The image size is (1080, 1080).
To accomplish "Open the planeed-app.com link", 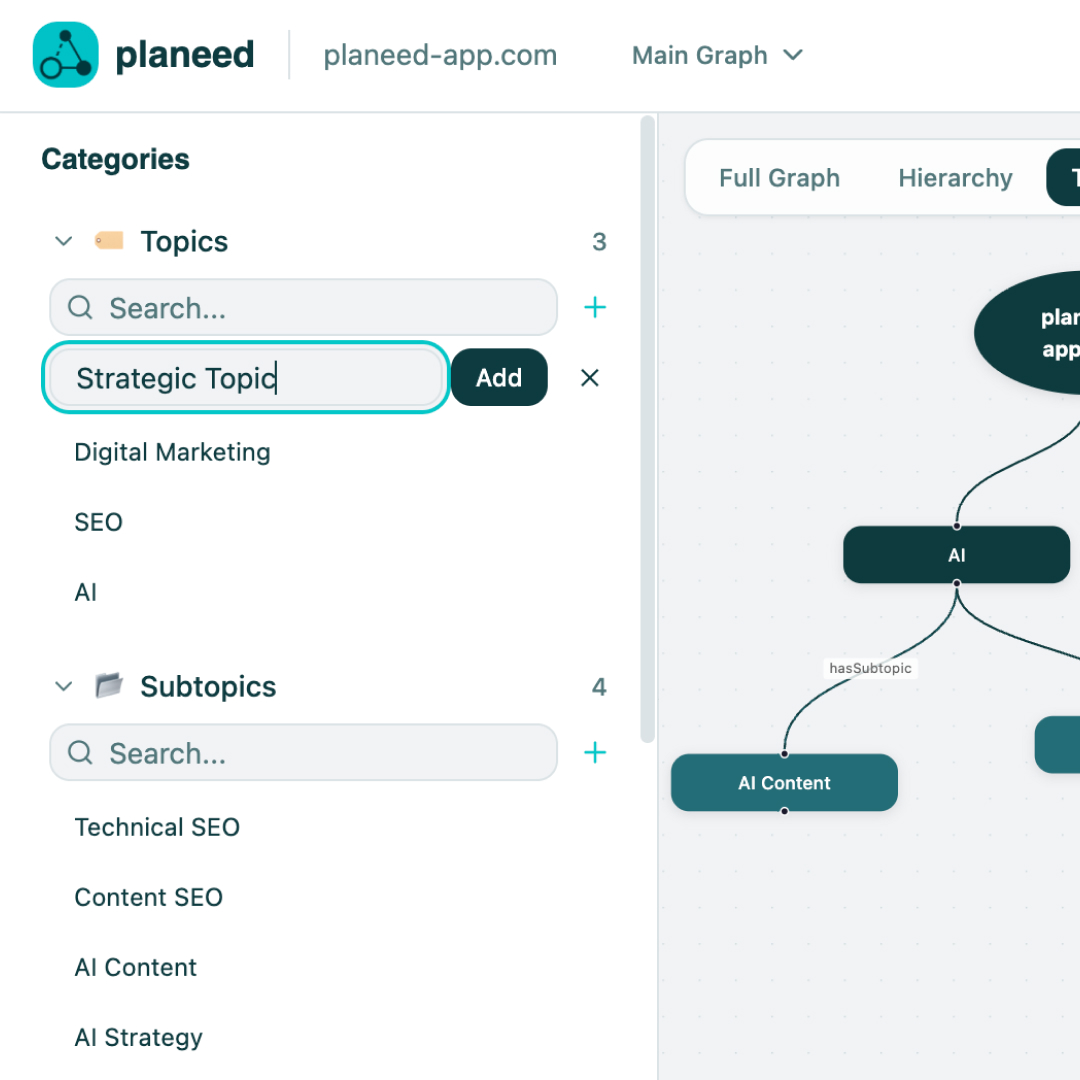I will [440, 55].
